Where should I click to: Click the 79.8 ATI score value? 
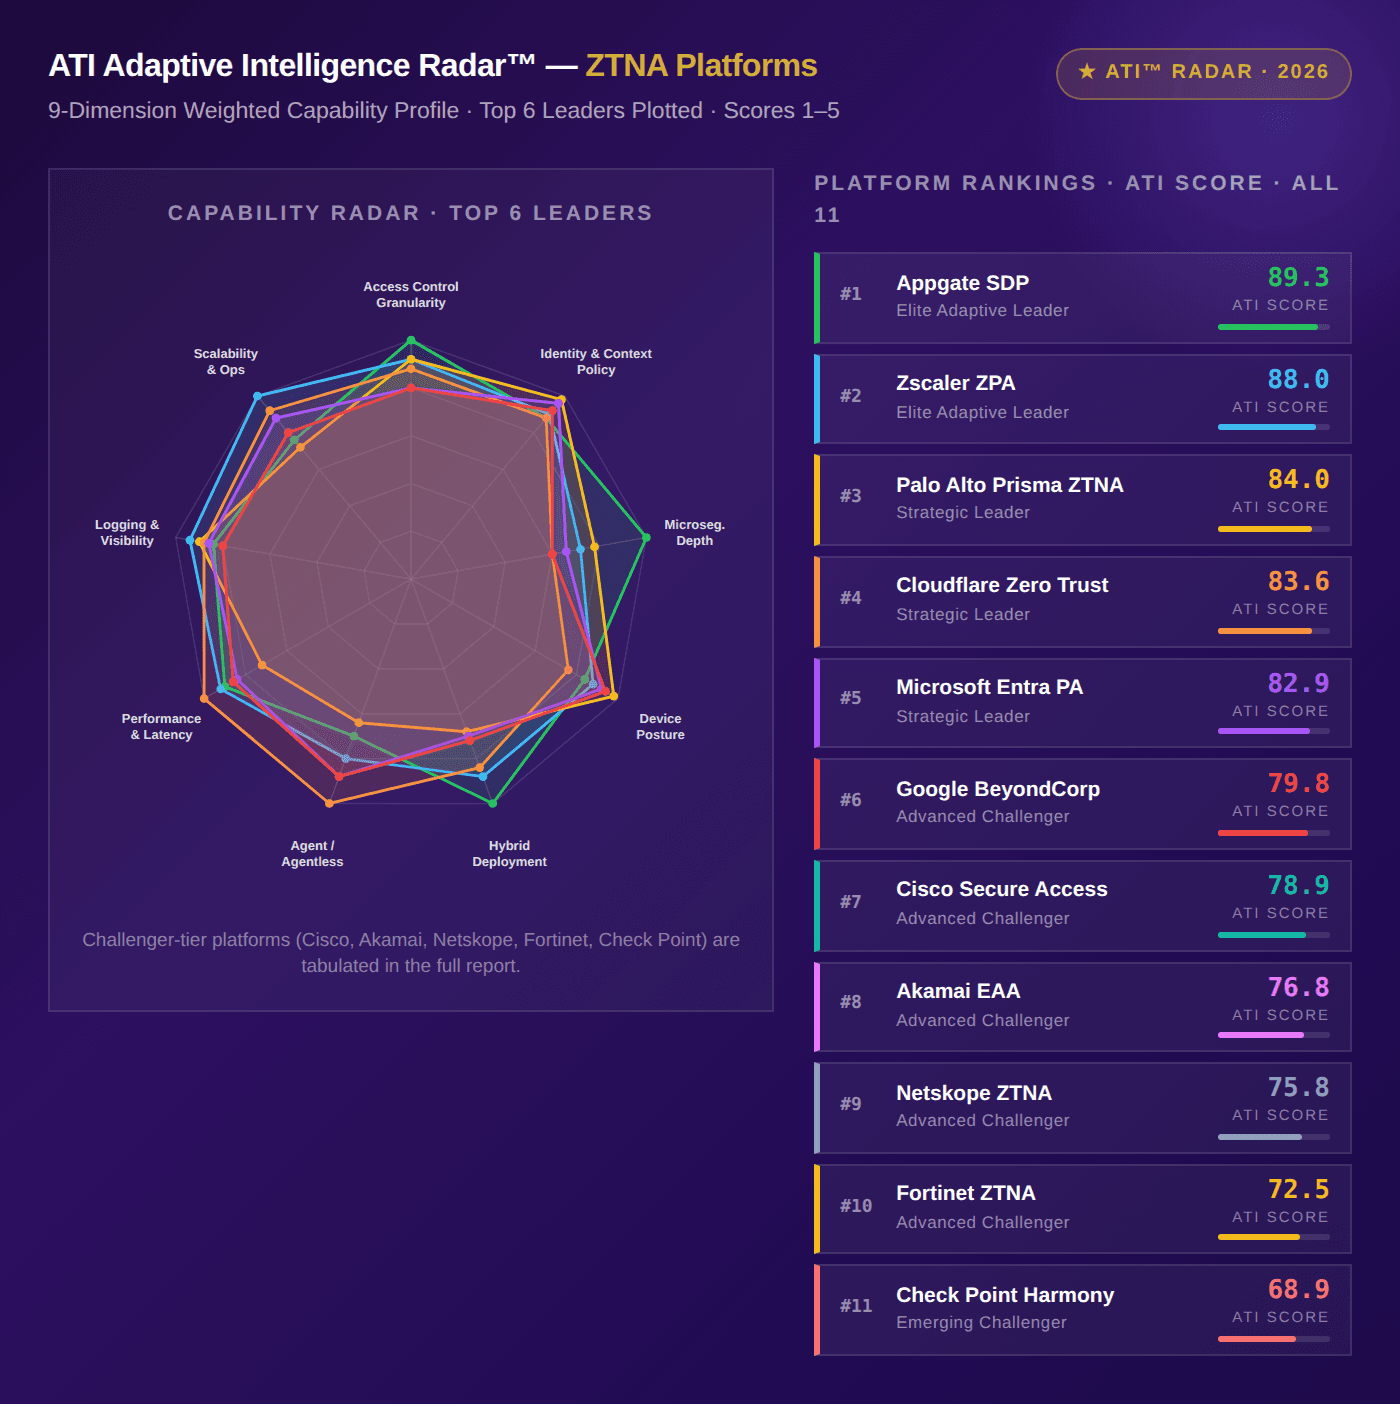coord(1298,783)
